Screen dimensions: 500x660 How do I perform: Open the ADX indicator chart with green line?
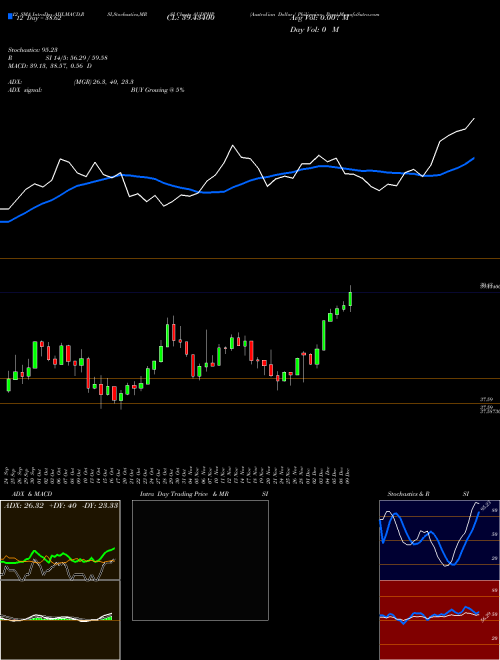[x=60, y=540]
